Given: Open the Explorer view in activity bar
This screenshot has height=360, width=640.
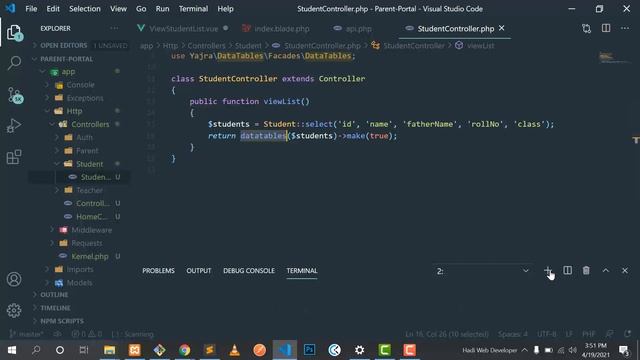Looking at the screenshot, I should (x=14, y=33).
